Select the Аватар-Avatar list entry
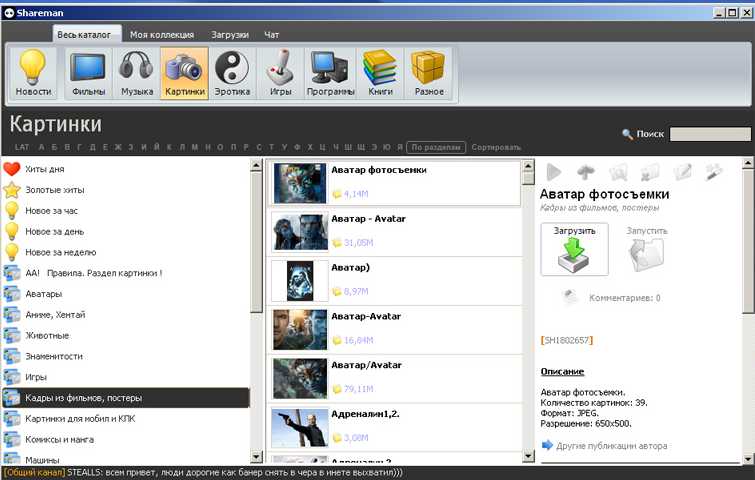The image size is (755, 480). click(395, 330)
